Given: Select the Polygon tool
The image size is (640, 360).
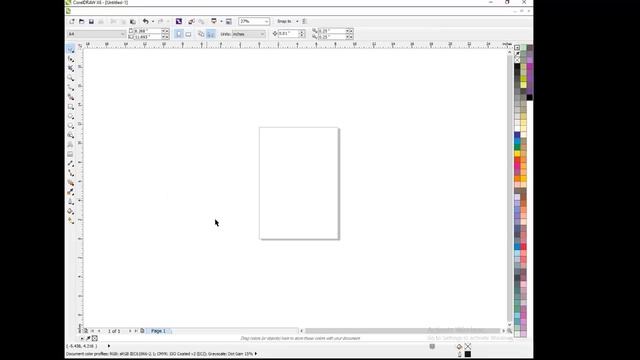Looking at the screenshot, I should pos(71,126).
